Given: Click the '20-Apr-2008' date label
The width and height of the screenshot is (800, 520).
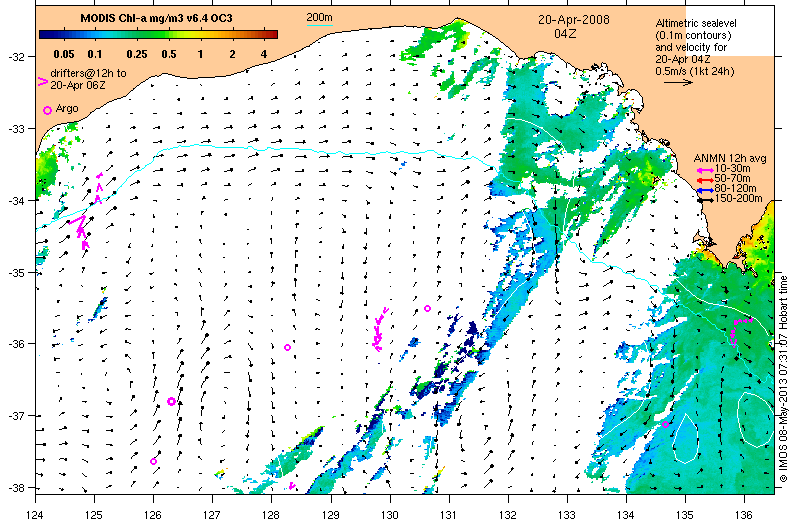Looking at the screenshot, I should click(x=573, y=20).
